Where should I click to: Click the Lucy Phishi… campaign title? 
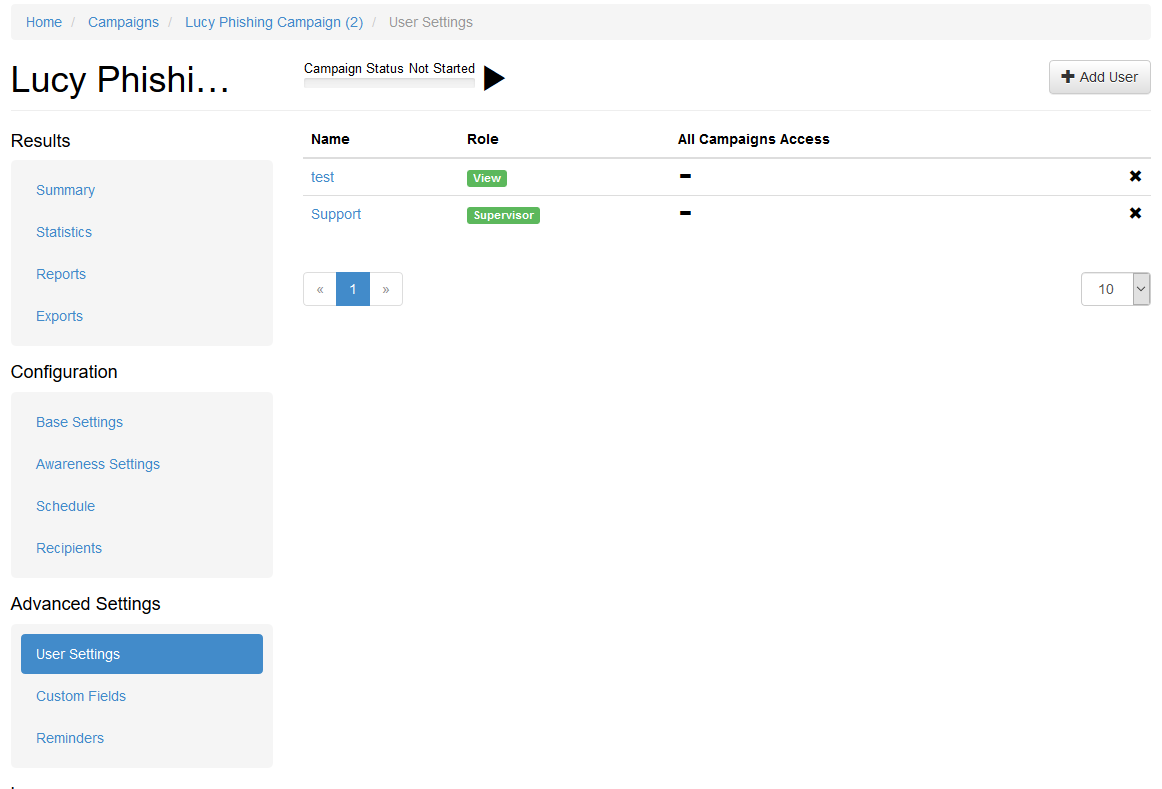[120, 79]
